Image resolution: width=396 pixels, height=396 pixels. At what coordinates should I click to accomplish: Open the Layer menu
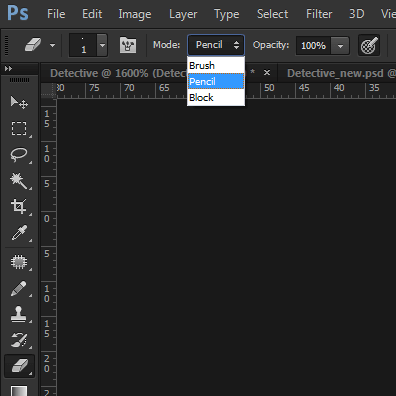(x=183, y=14)
